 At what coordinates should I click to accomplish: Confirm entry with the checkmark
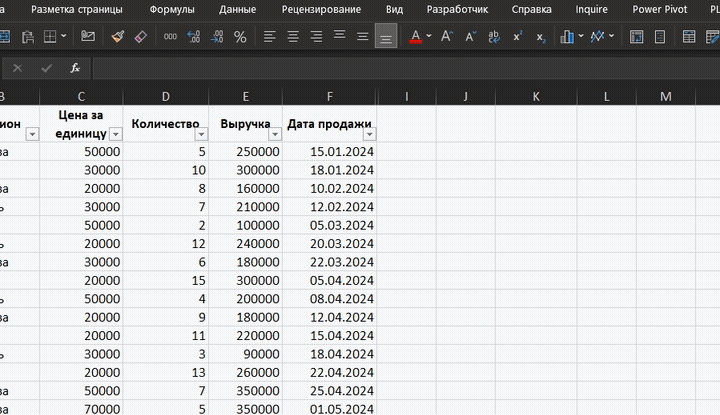point(46,68)
